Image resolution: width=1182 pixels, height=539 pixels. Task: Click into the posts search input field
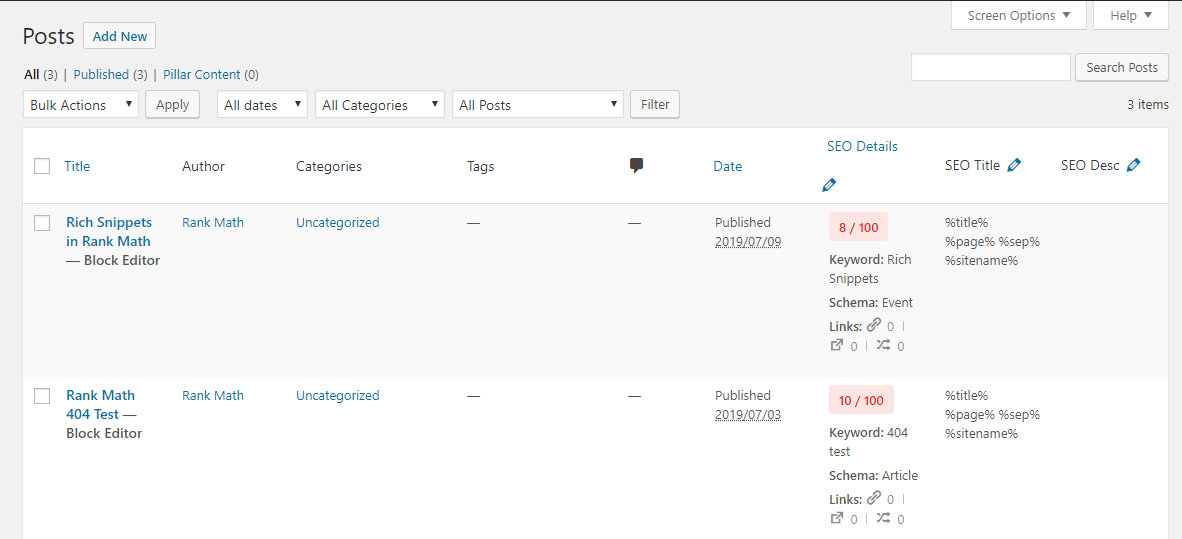[x=990, y=67]
